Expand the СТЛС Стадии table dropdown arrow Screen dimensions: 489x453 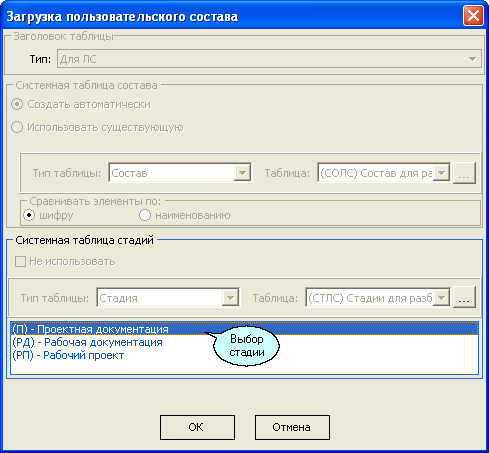441,298
